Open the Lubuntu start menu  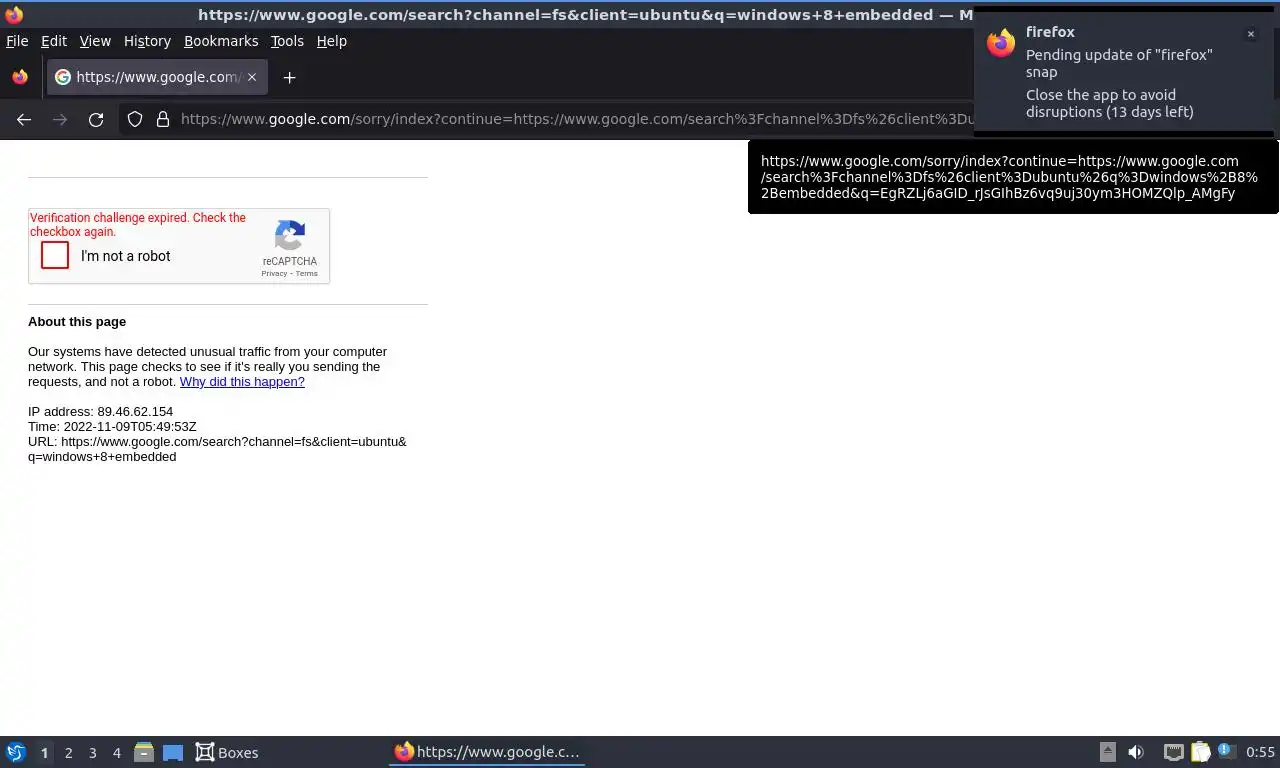16,752
